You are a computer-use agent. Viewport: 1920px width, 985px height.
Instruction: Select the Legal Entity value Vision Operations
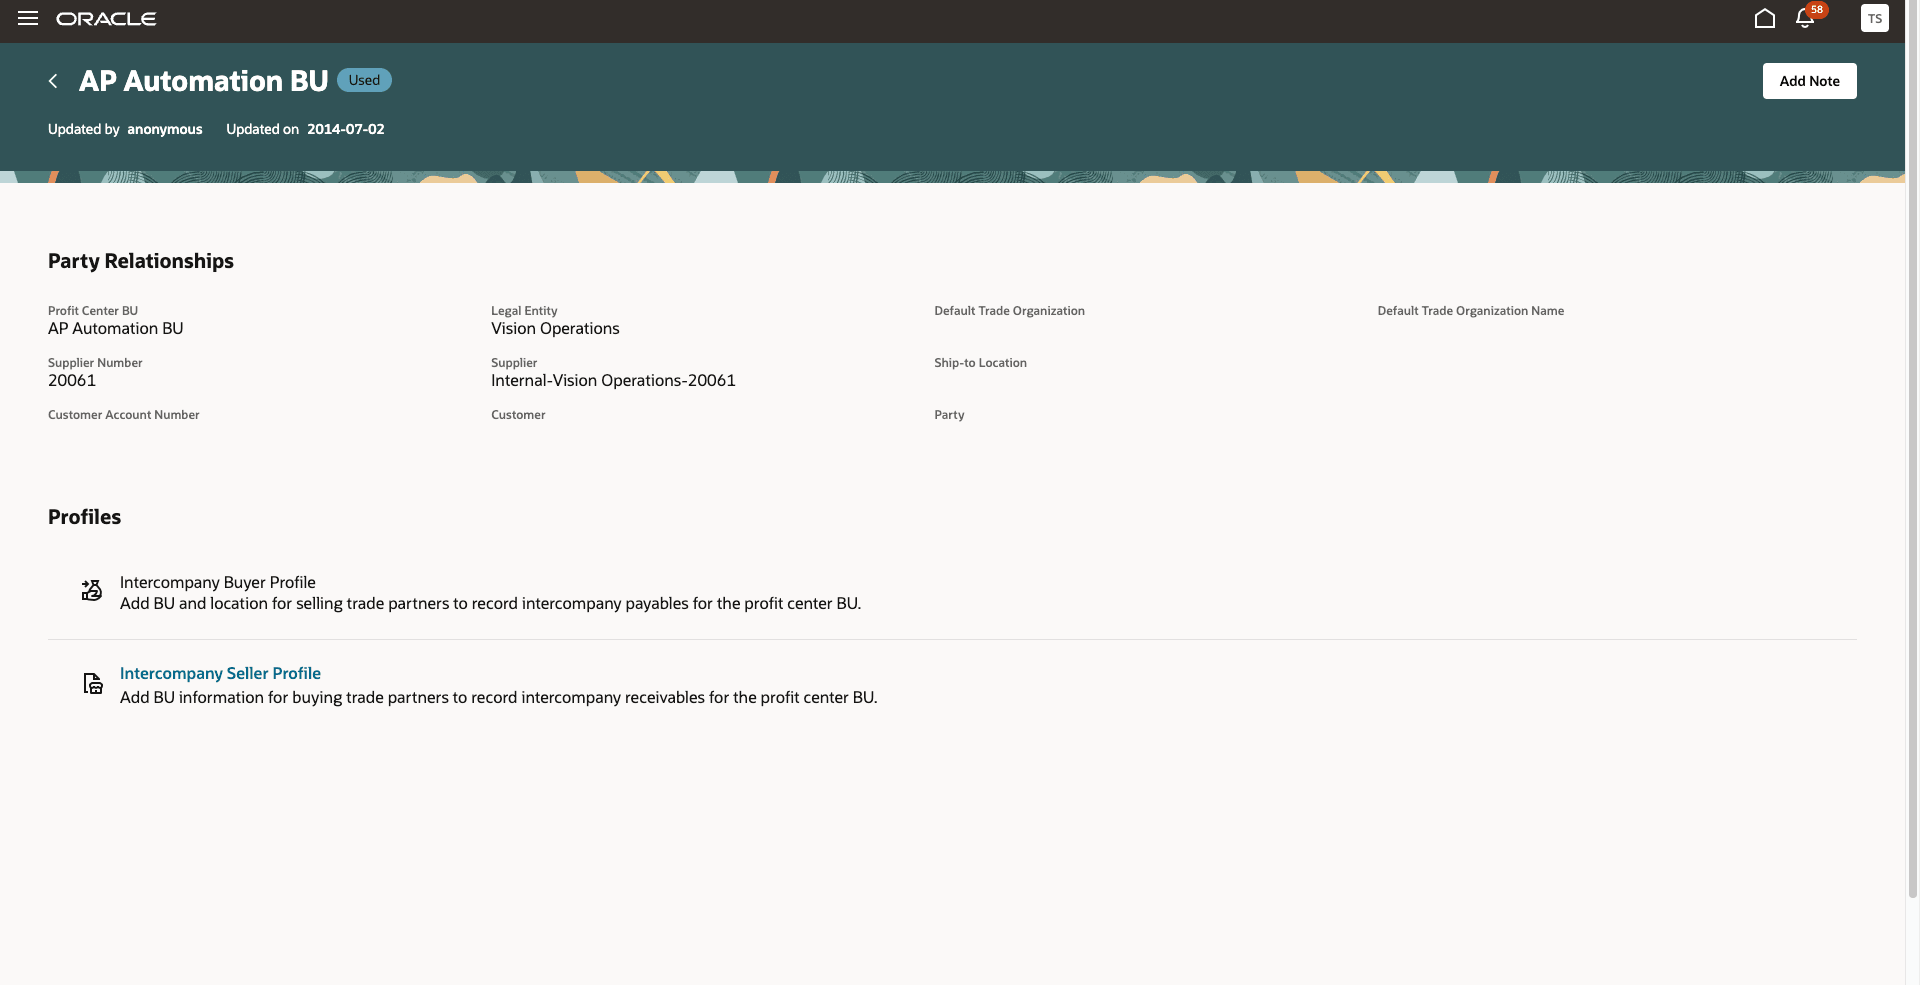(555, 329)
